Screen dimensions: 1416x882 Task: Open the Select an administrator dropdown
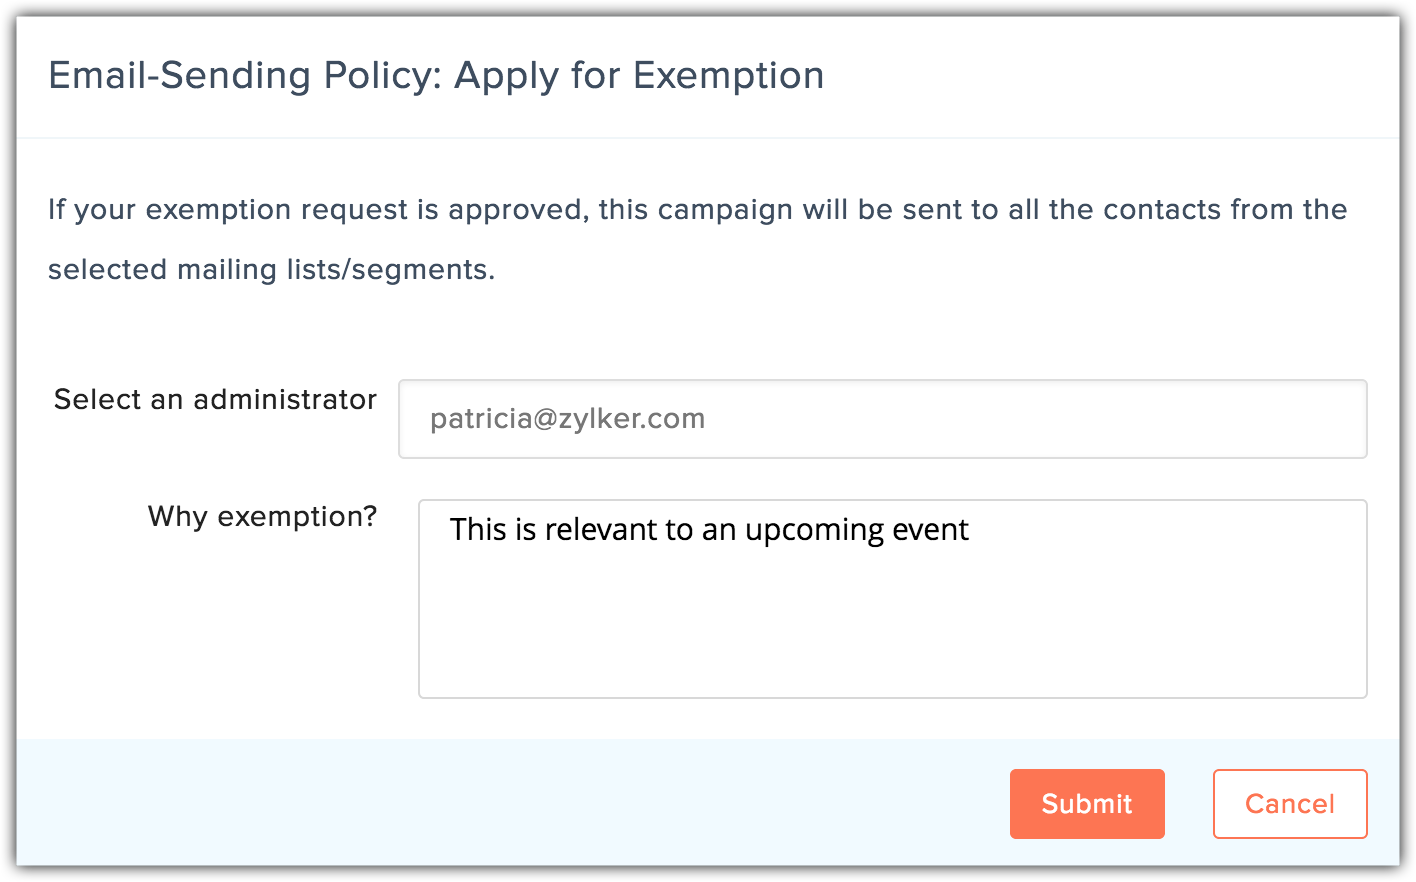[882, 419]
